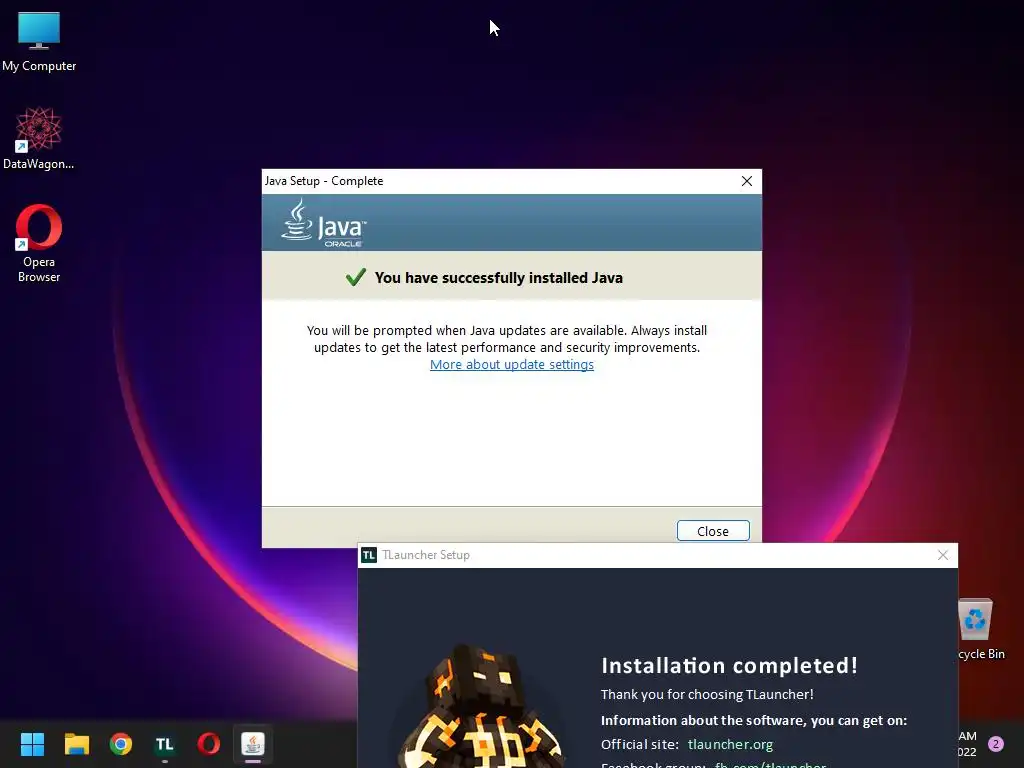Close the TLauncher Setup window with X
Viewport: 1024px width, 768px height.
(x=942, y=555)
